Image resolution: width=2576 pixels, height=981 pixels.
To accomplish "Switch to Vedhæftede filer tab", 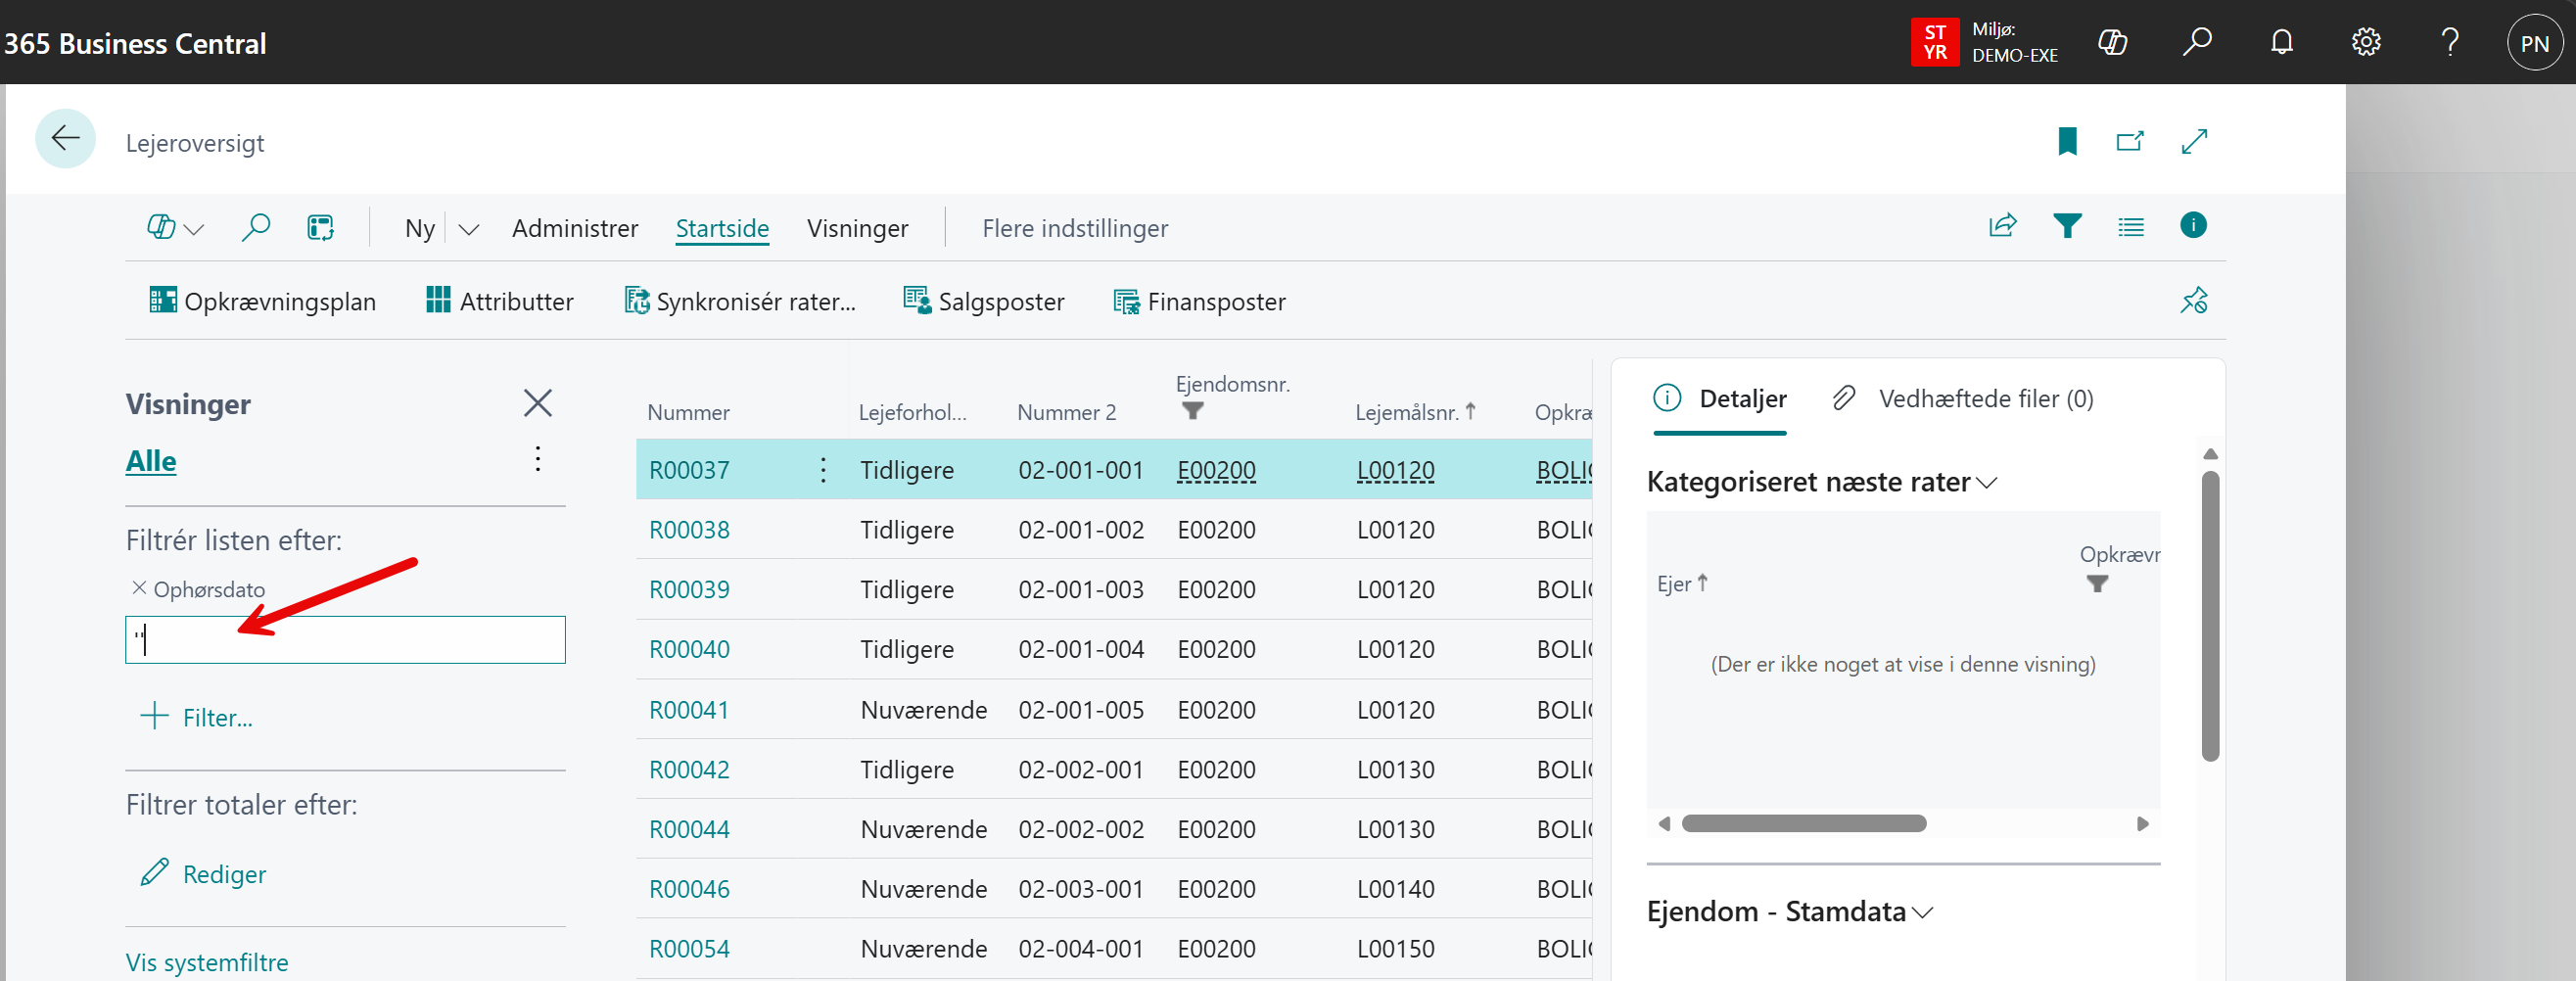I will coord(1963,399).
